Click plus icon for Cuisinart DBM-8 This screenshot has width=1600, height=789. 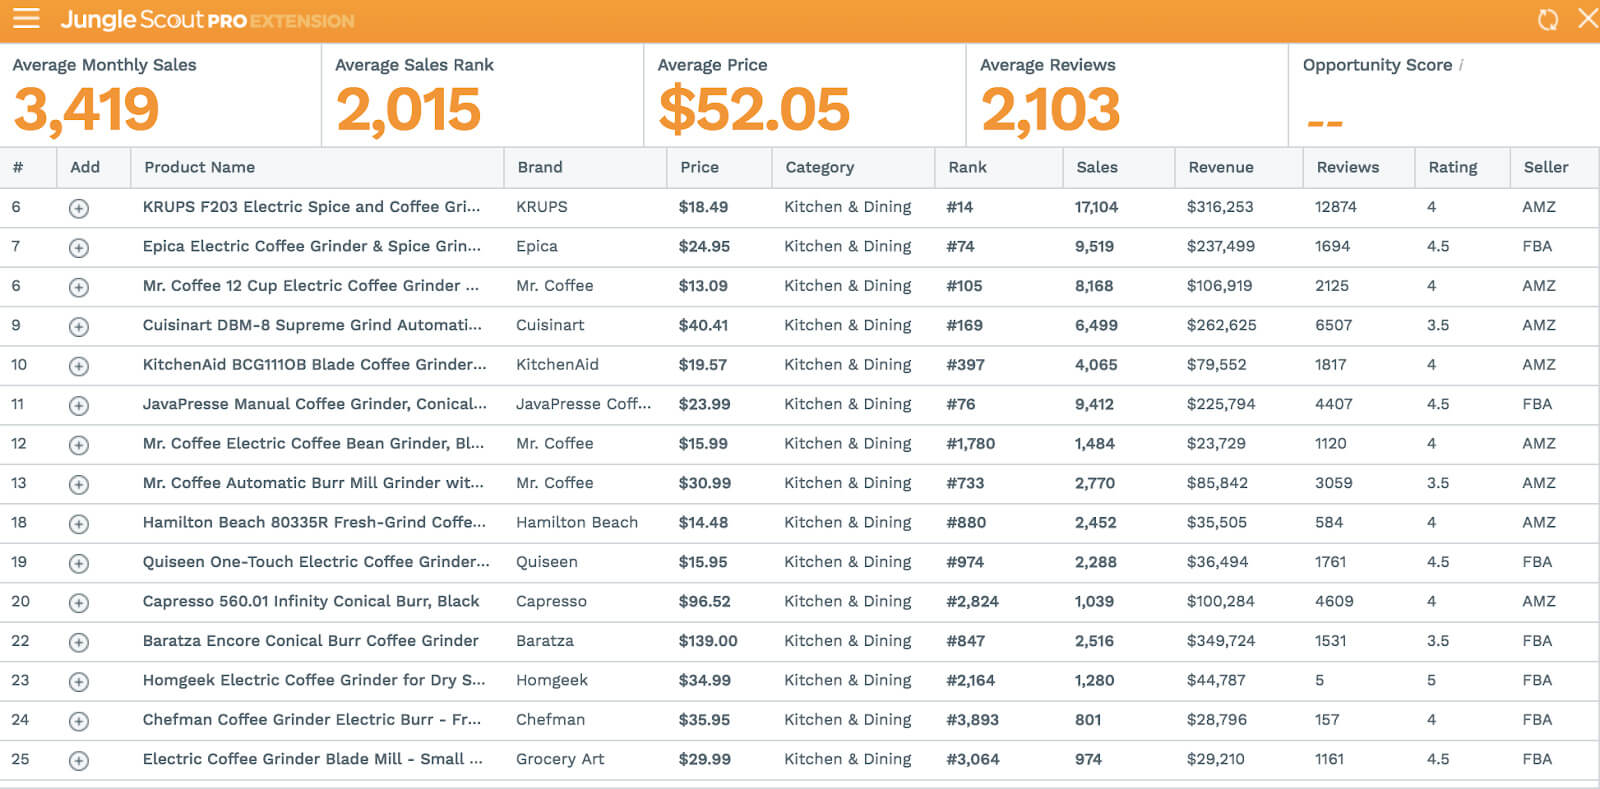79,327
